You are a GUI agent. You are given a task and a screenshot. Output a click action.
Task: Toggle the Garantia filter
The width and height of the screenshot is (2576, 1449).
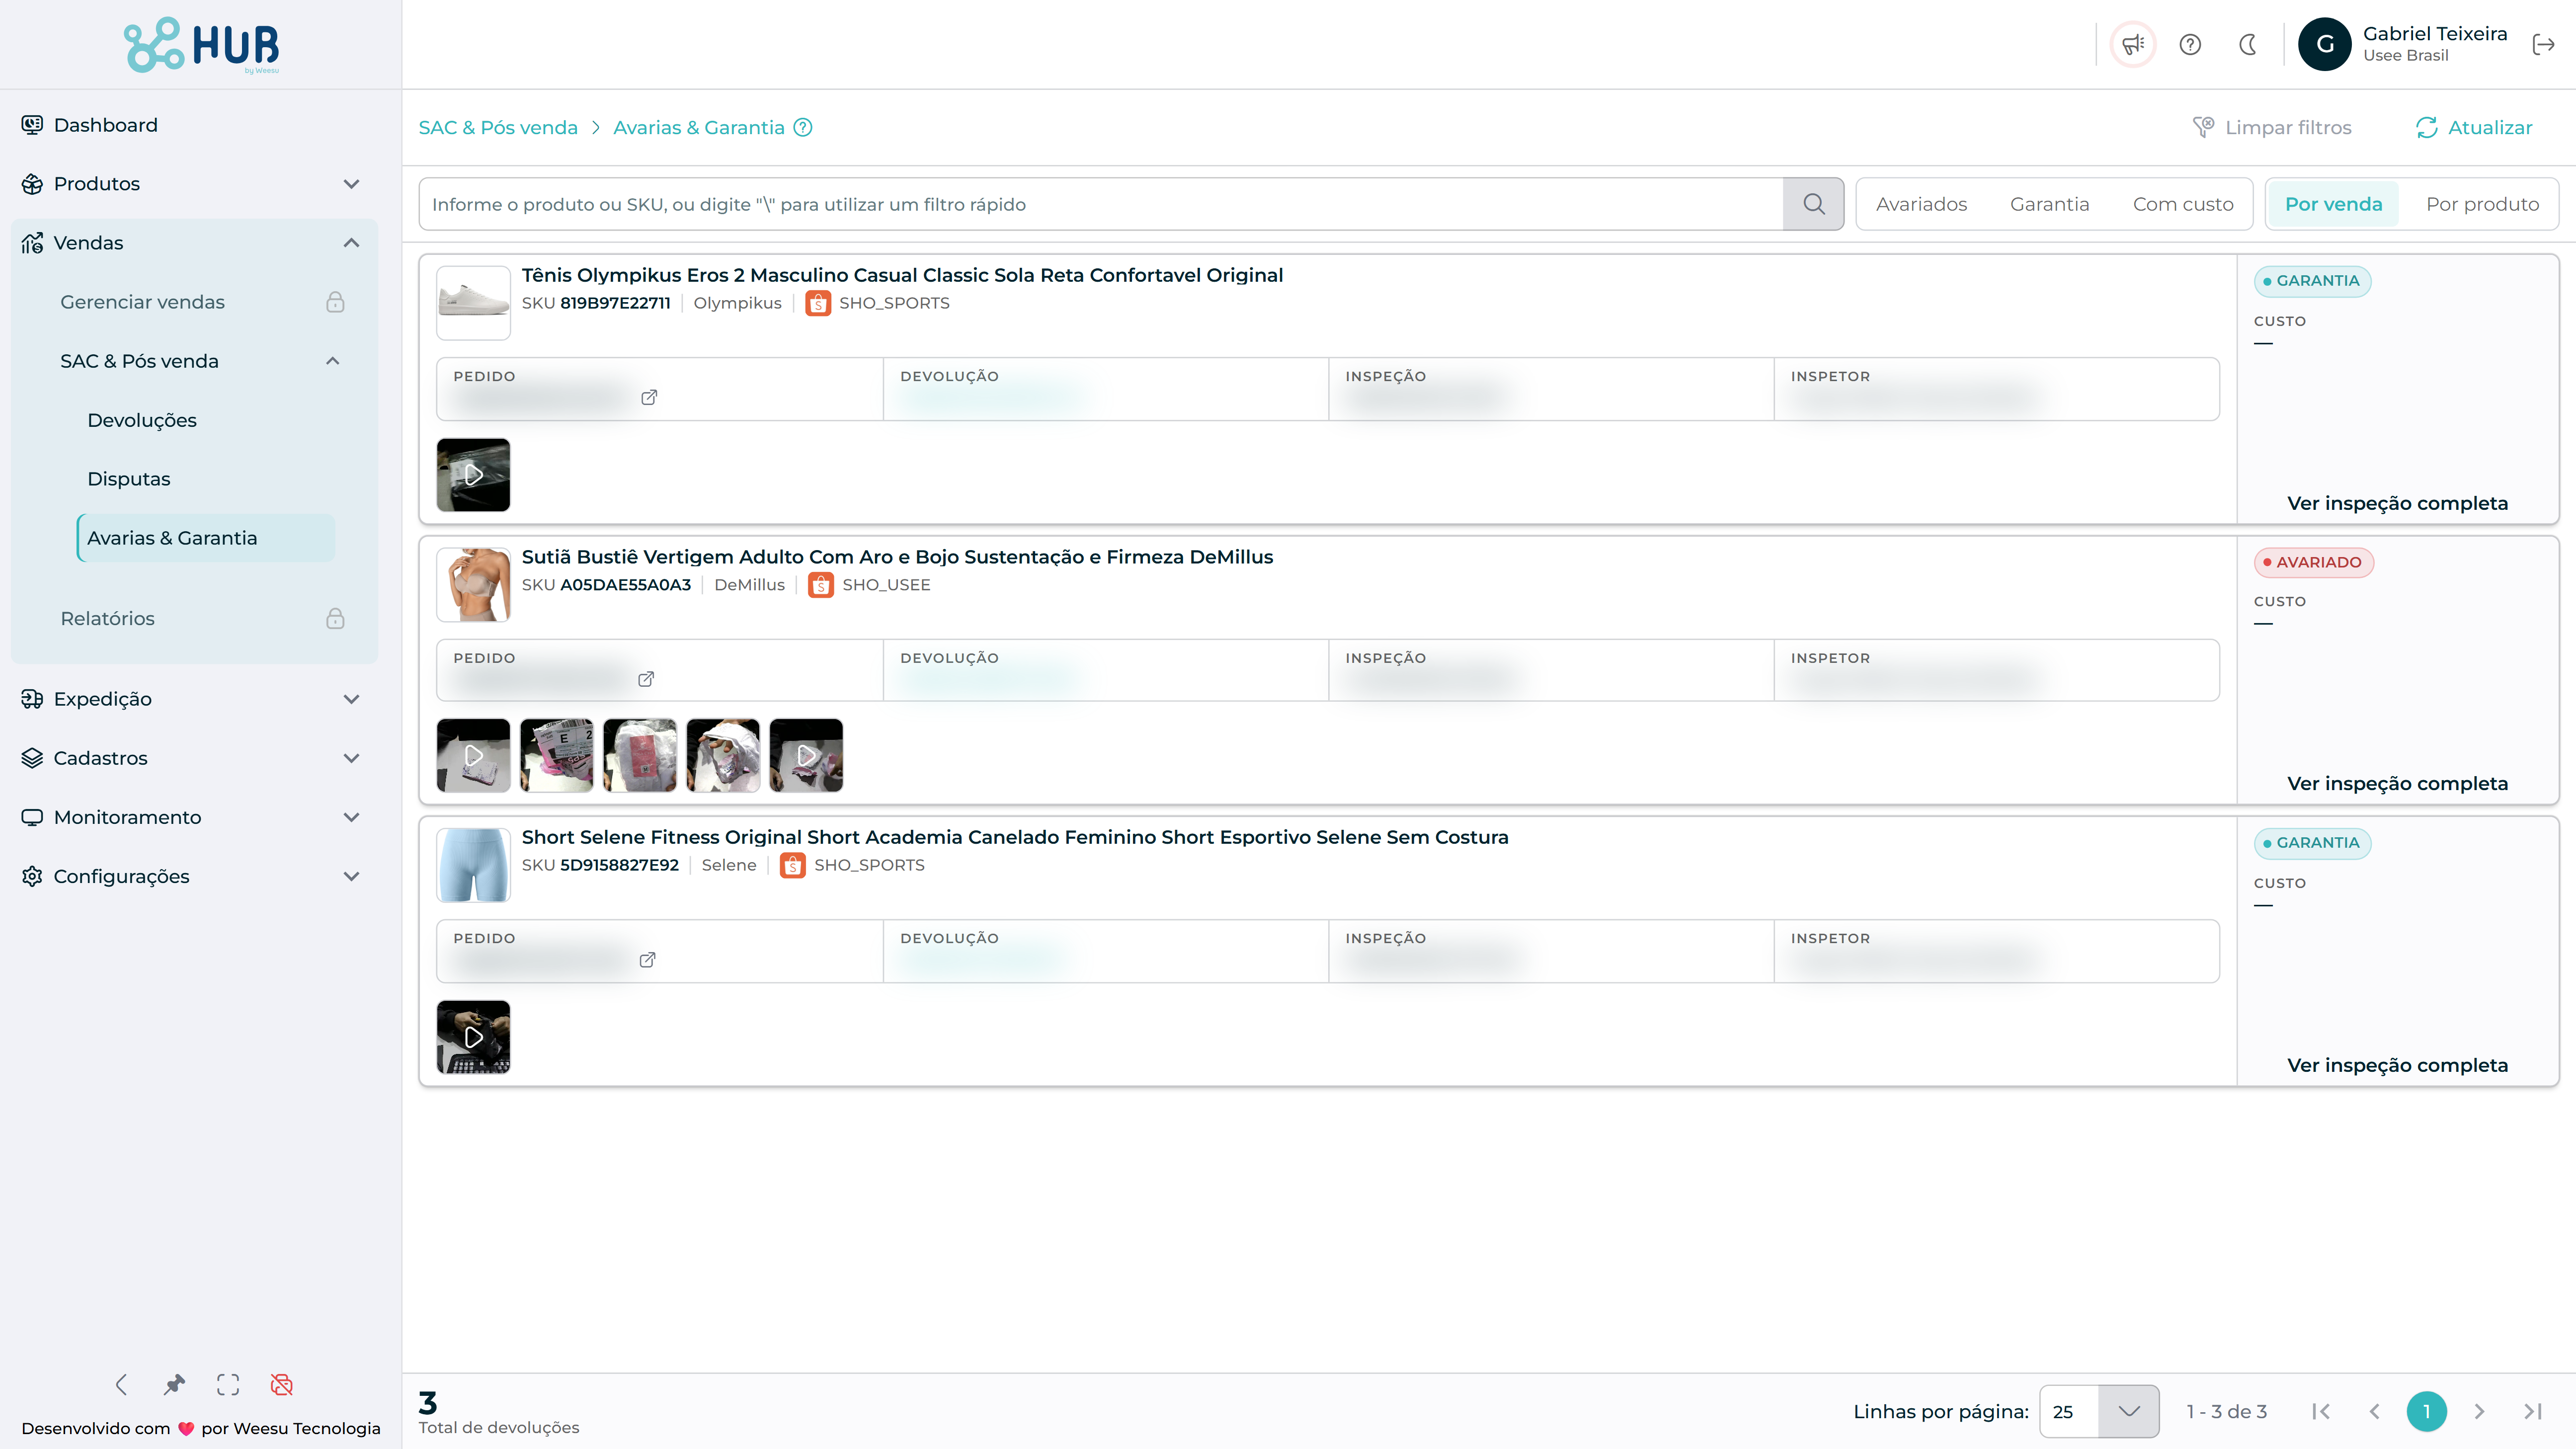(x=2049, y=204)
